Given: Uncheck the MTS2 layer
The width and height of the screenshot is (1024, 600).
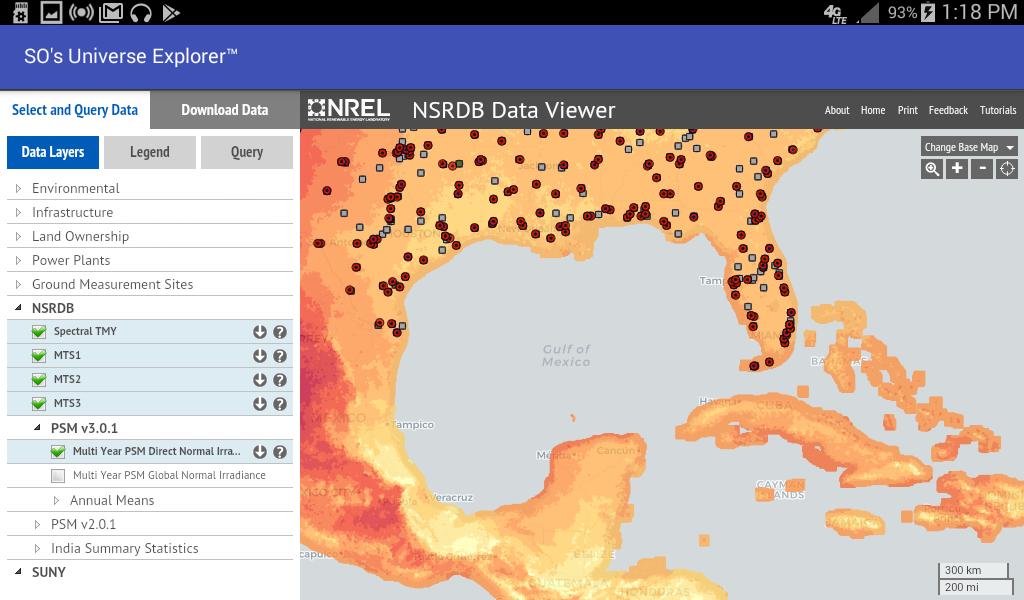Looking at the screenshot, I should point(39,380).
